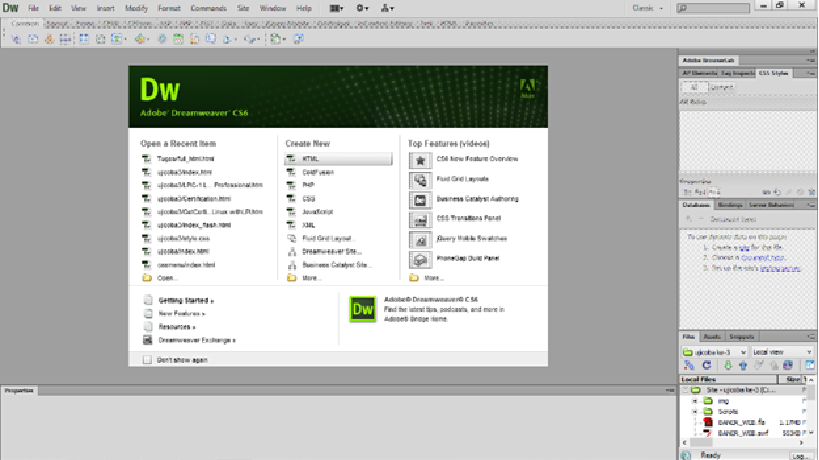Viewport: 819px width, 460px height.
Task: Open the Insert menu
Action: 105,8
